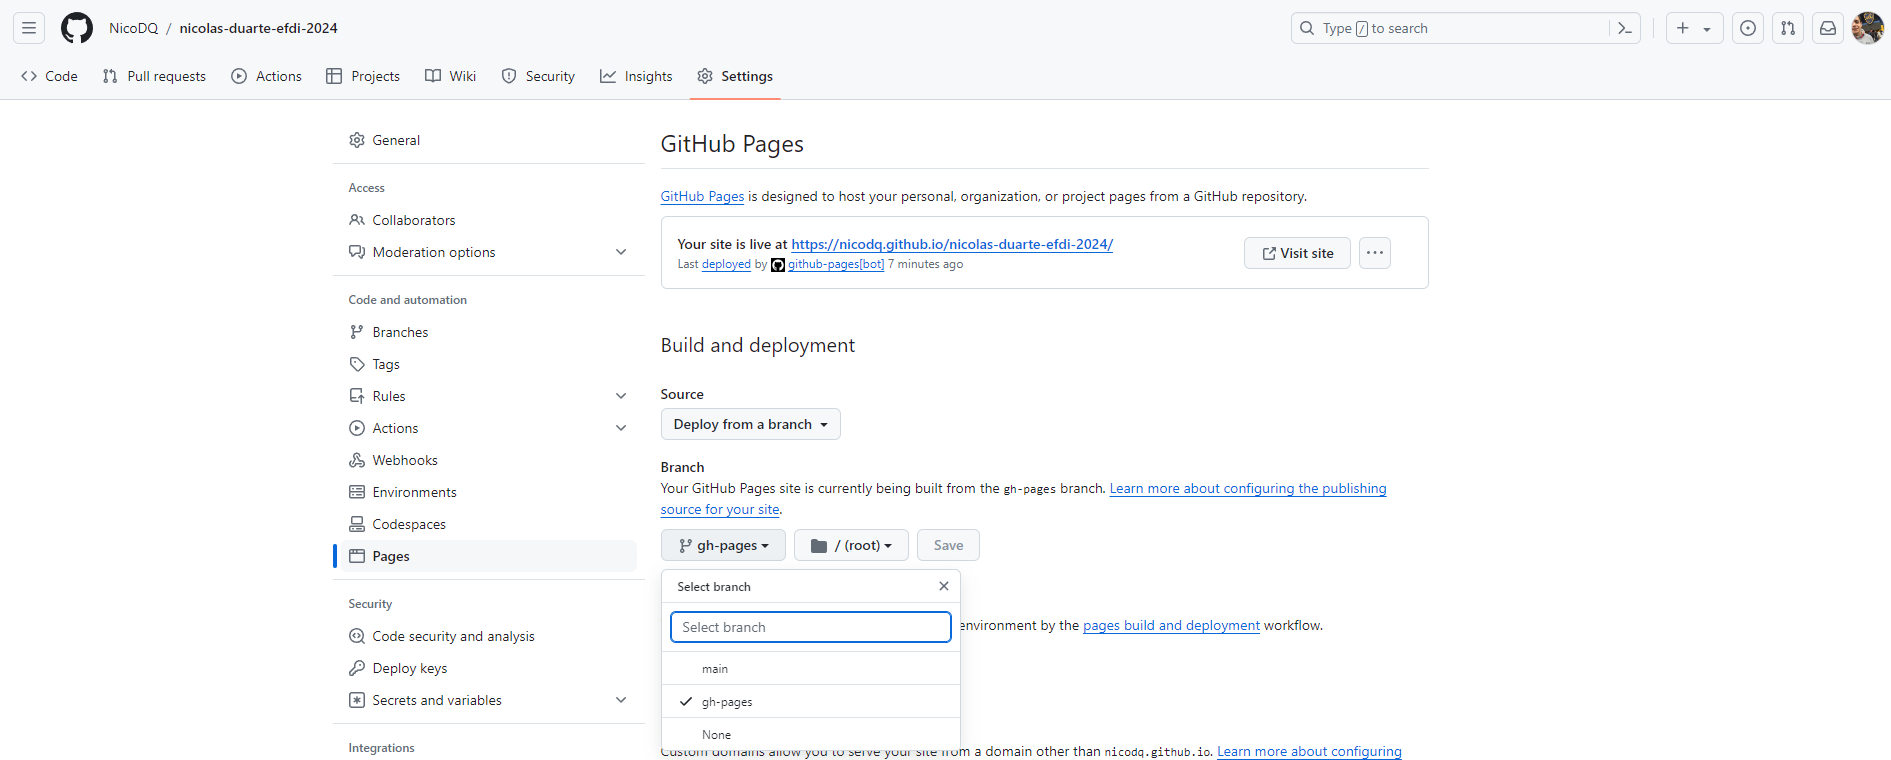
Task: Switch to the Wiki tab
Action: click(x=450, y=76)
